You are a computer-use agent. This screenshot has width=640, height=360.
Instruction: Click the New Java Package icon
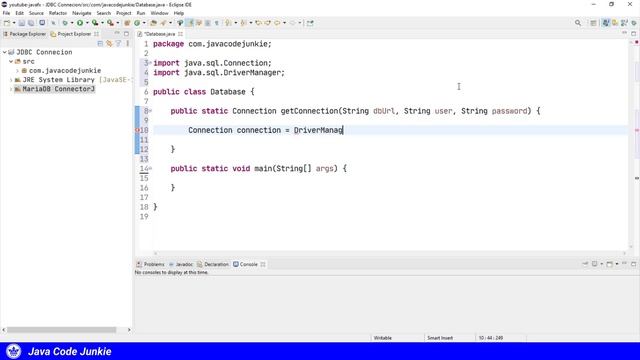tap(127, 23)
